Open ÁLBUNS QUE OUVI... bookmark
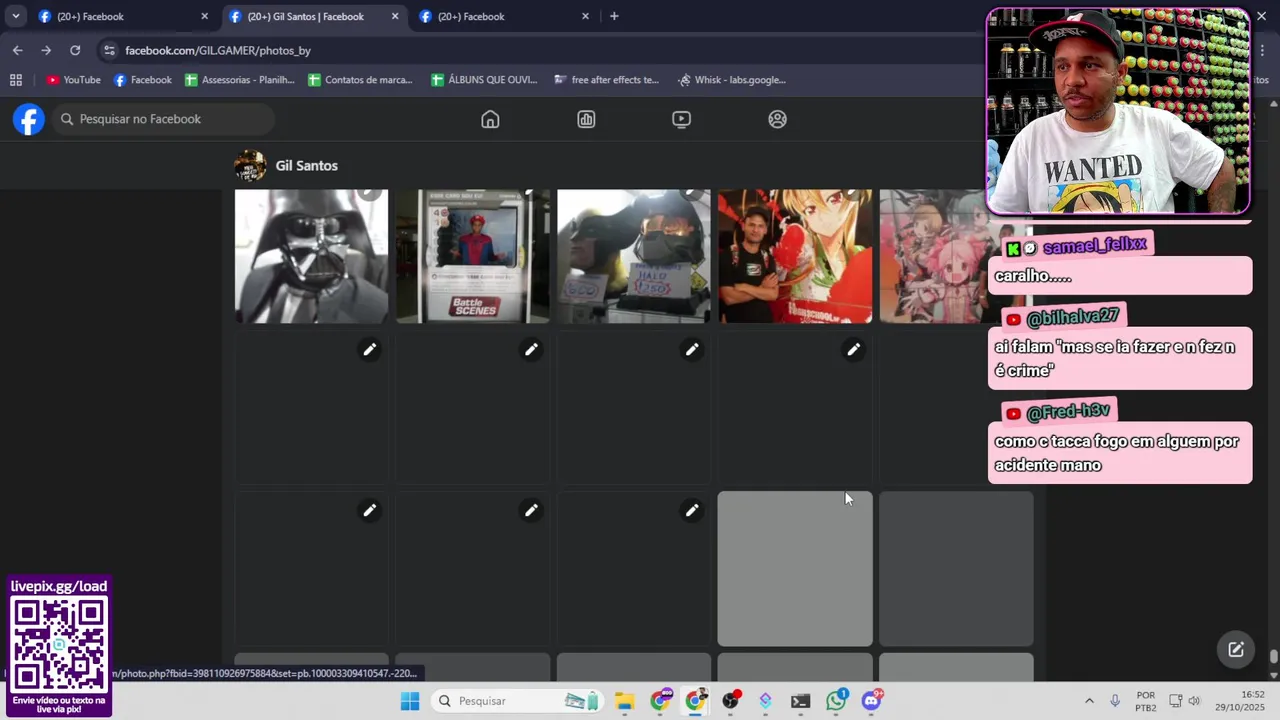The image size is (1280, 720). click(485, 80)
